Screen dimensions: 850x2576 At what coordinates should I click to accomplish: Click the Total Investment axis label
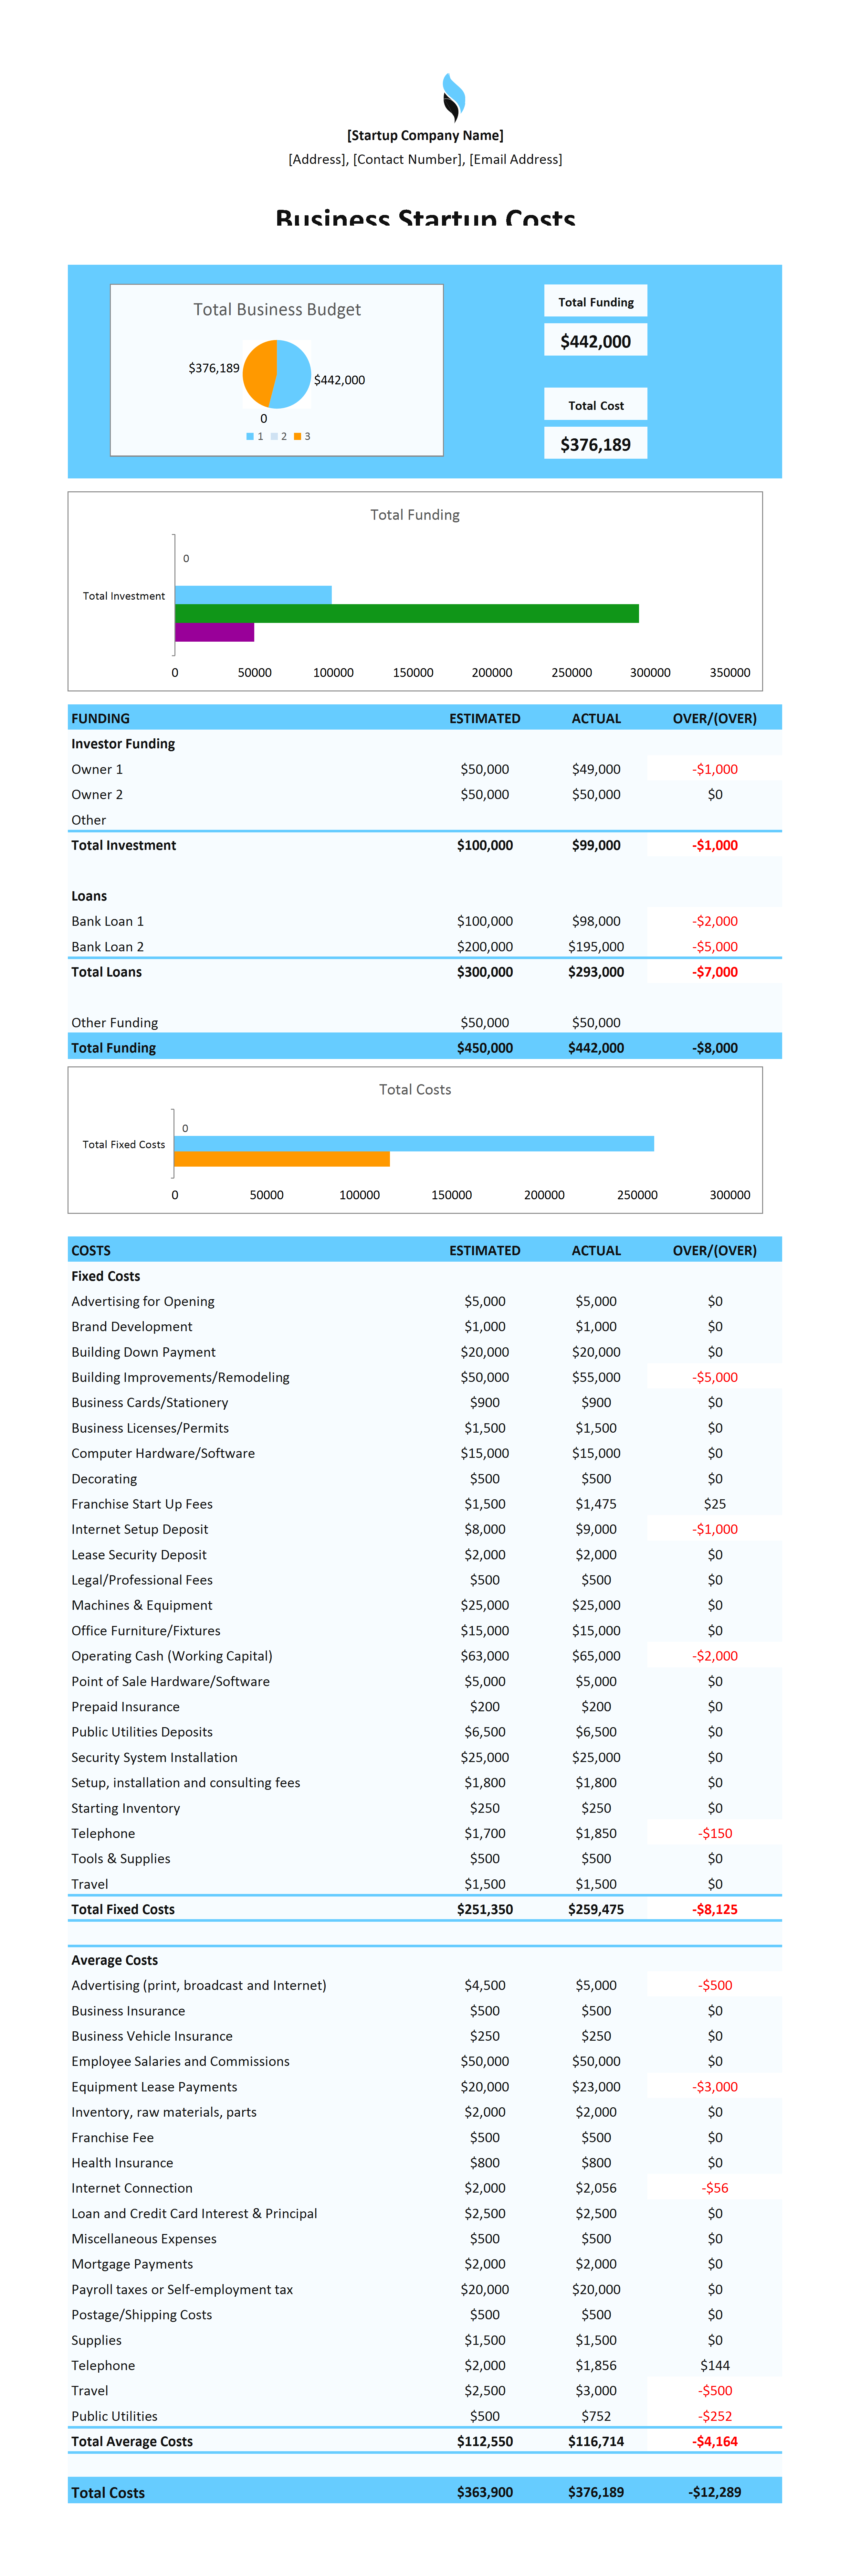click(x=124, y=596)
